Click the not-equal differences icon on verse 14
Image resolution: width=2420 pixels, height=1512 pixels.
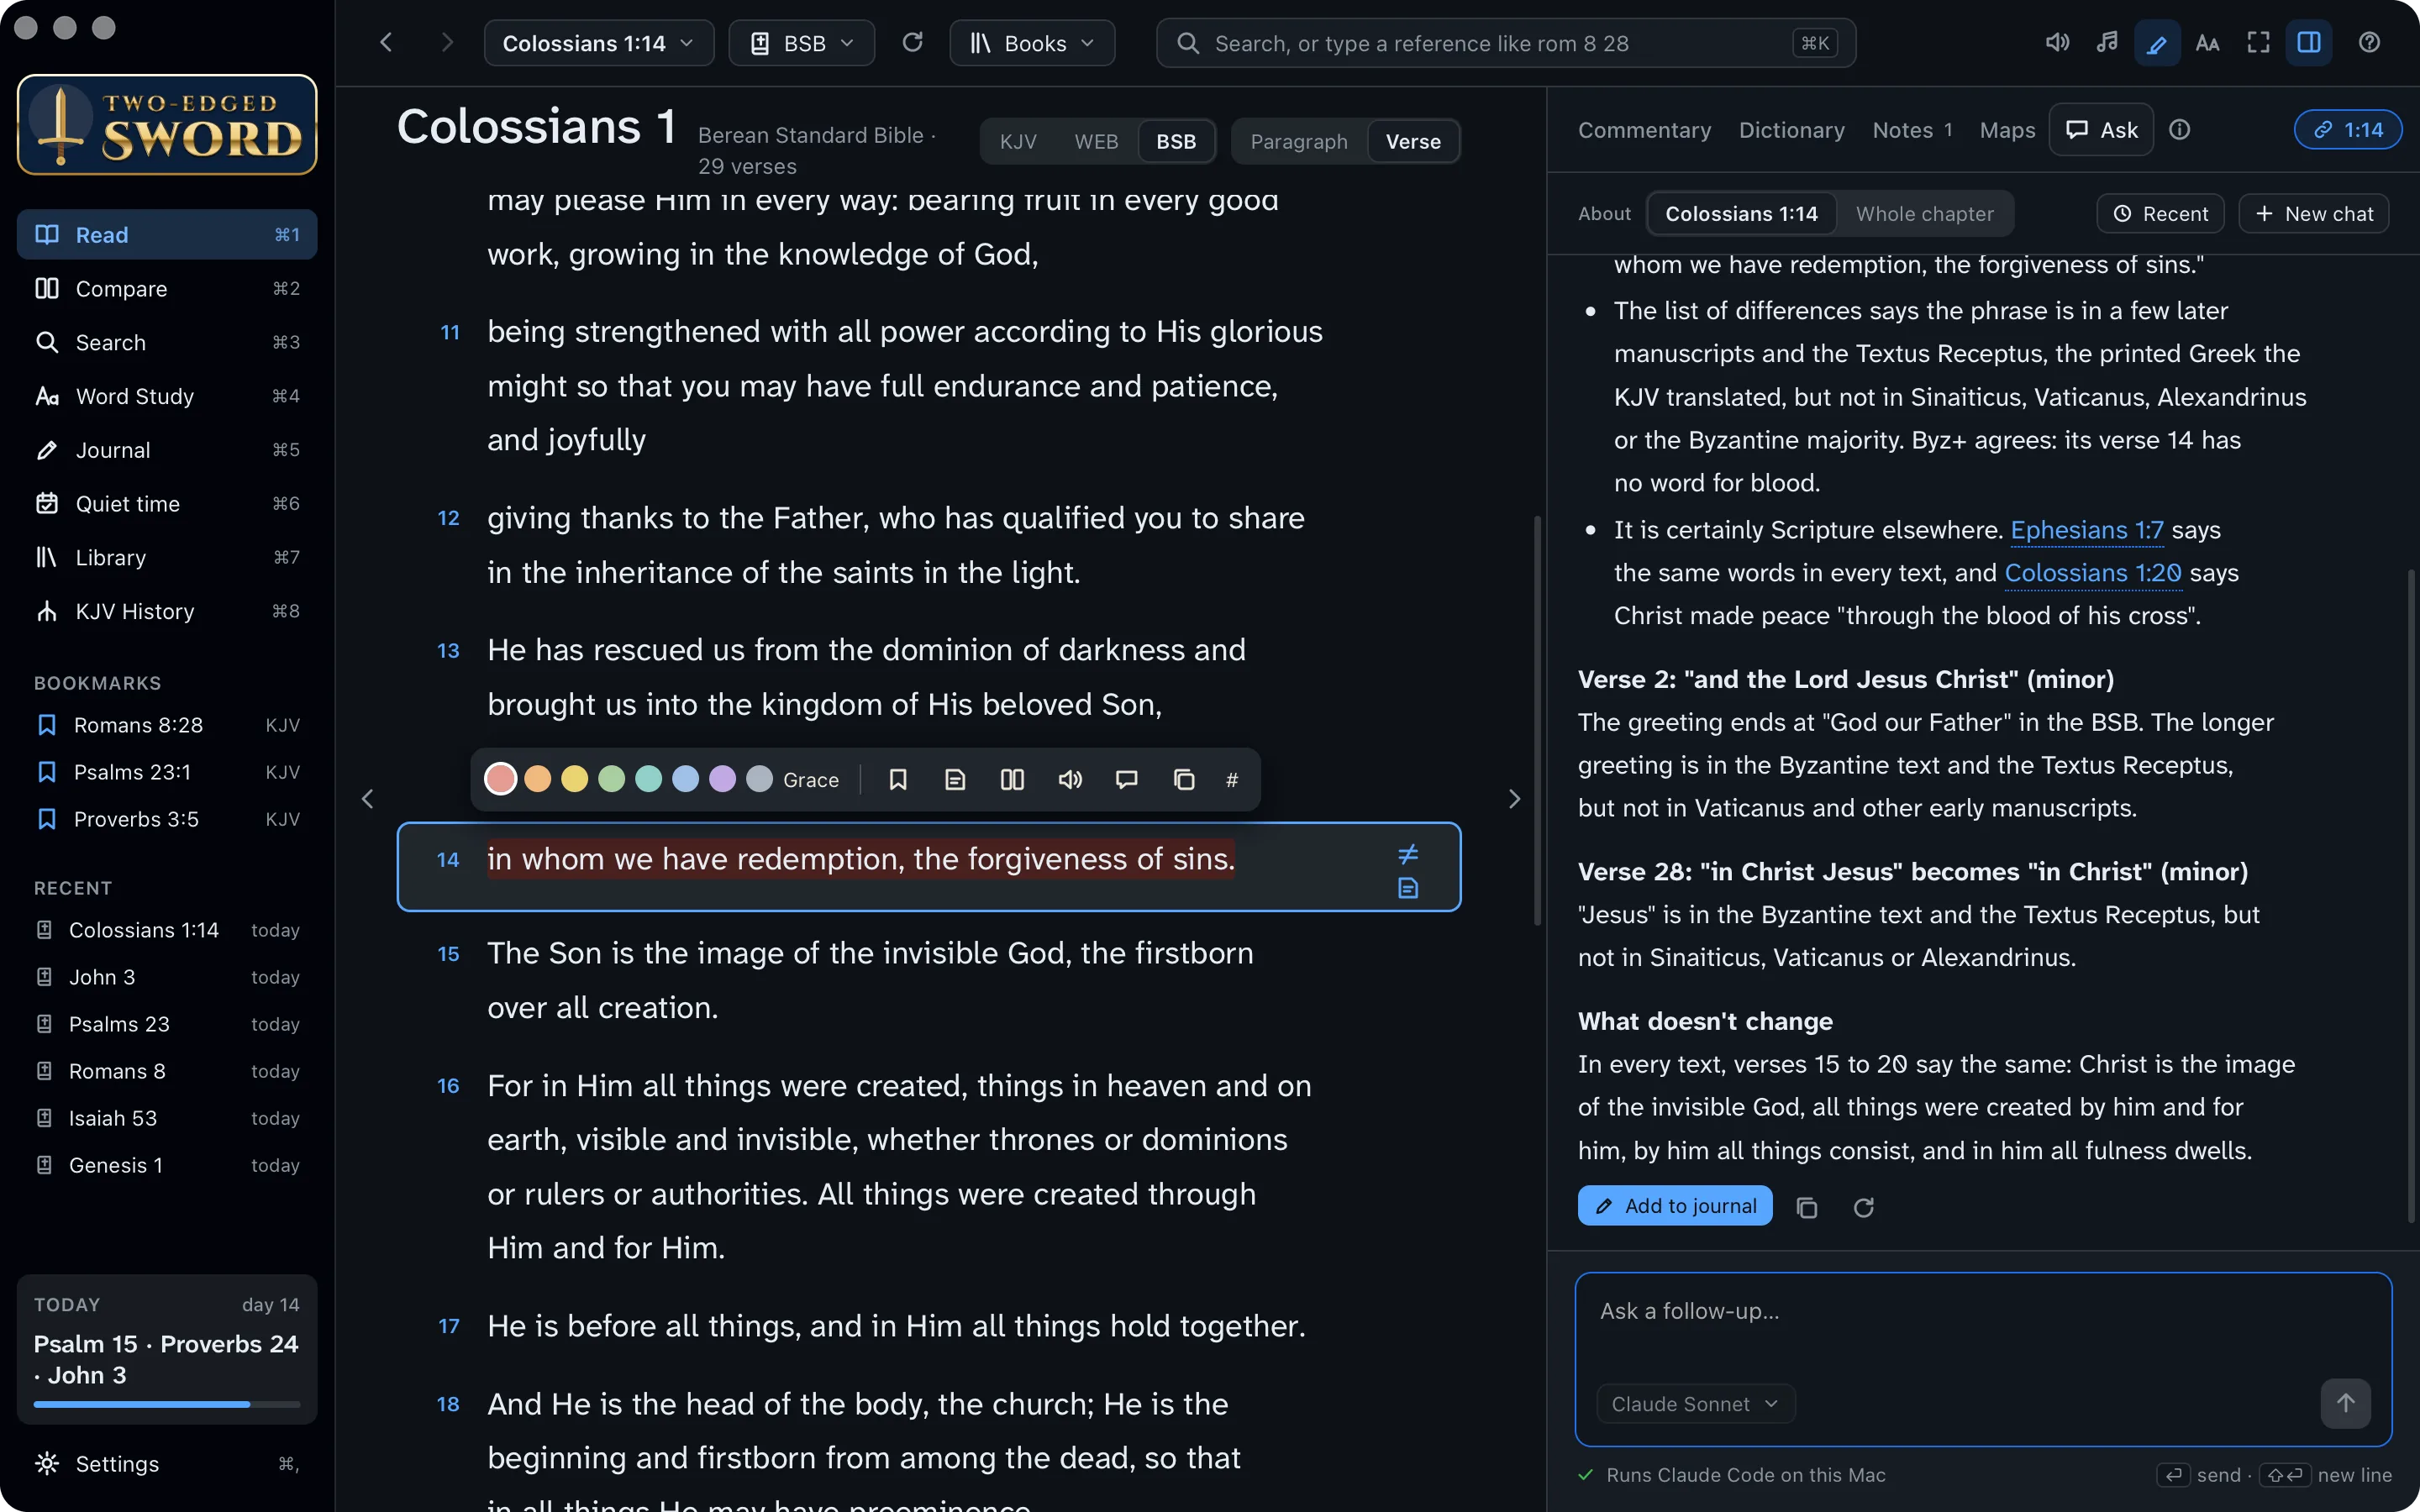(1408, 854)
